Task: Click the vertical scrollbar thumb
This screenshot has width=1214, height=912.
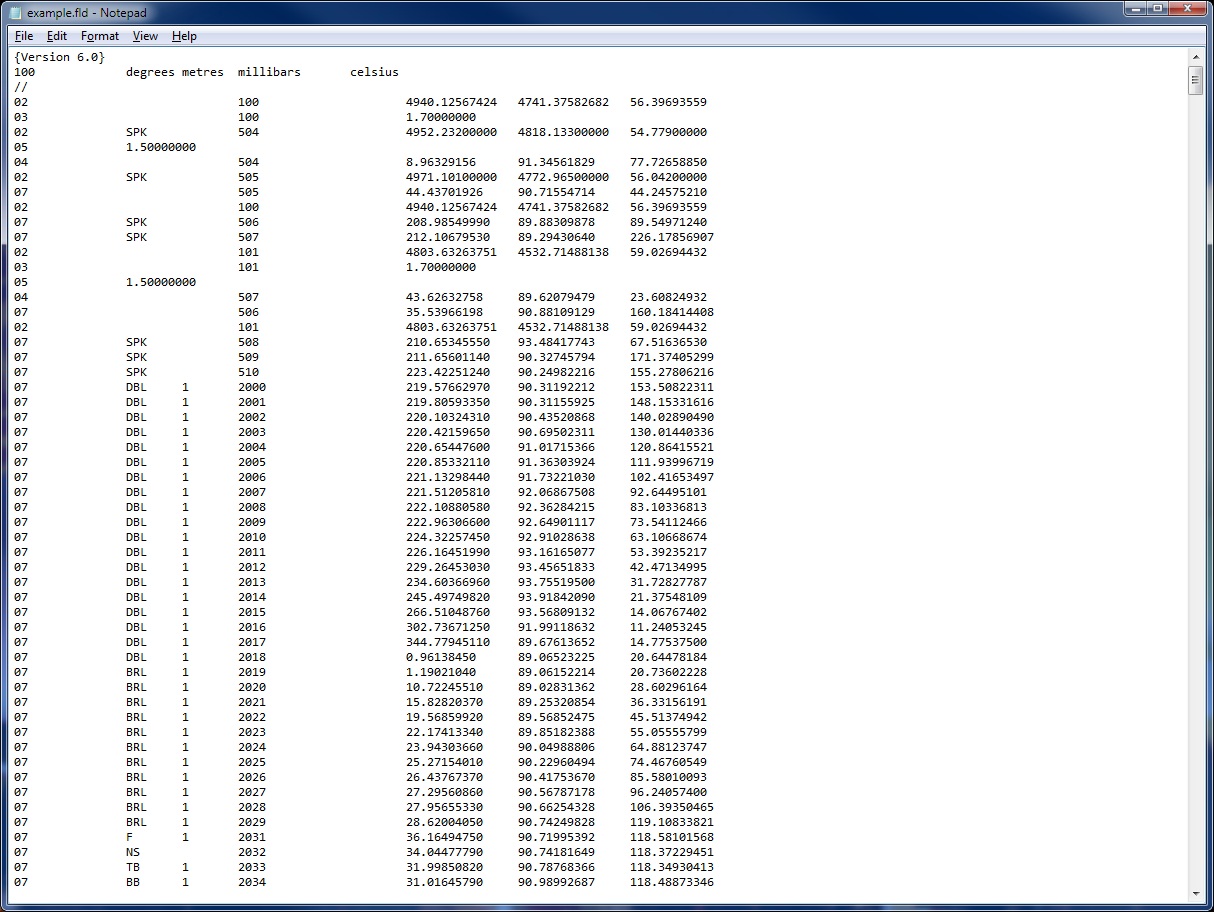Action: 1197,82
